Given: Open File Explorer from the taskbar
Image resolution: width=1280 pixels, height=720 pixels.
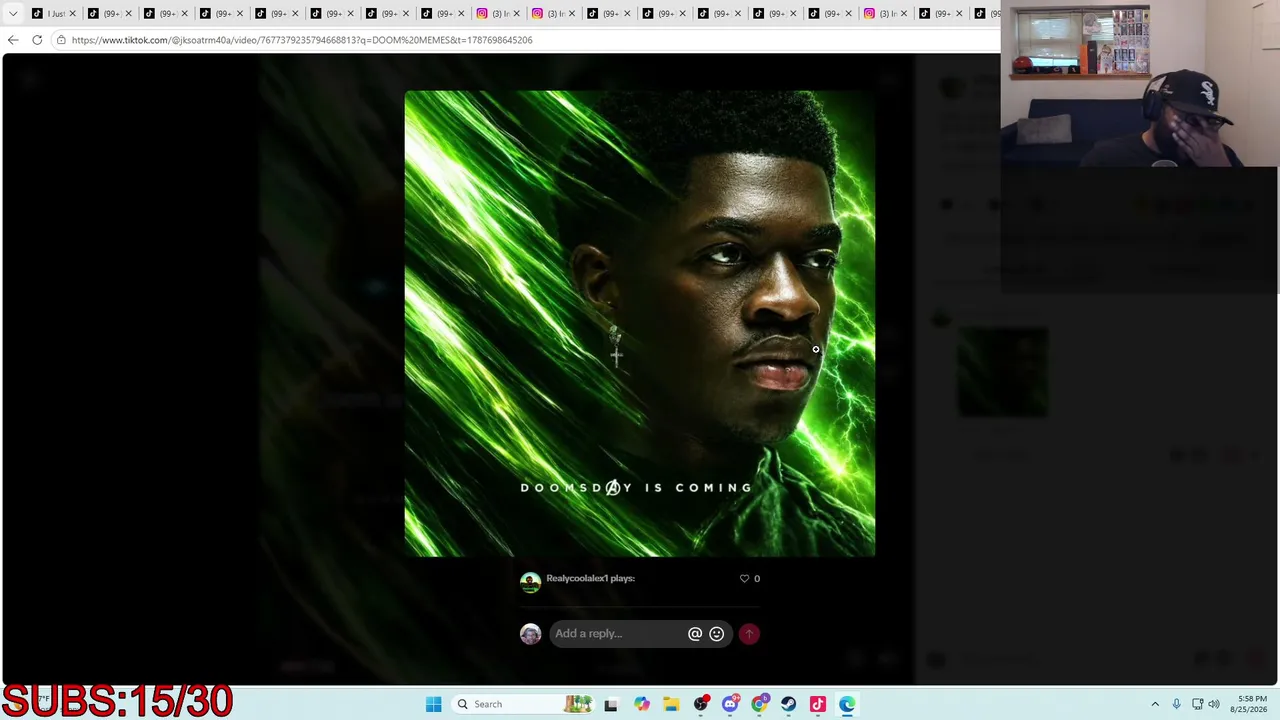Looking at the screenshot, I should [671, 704].
